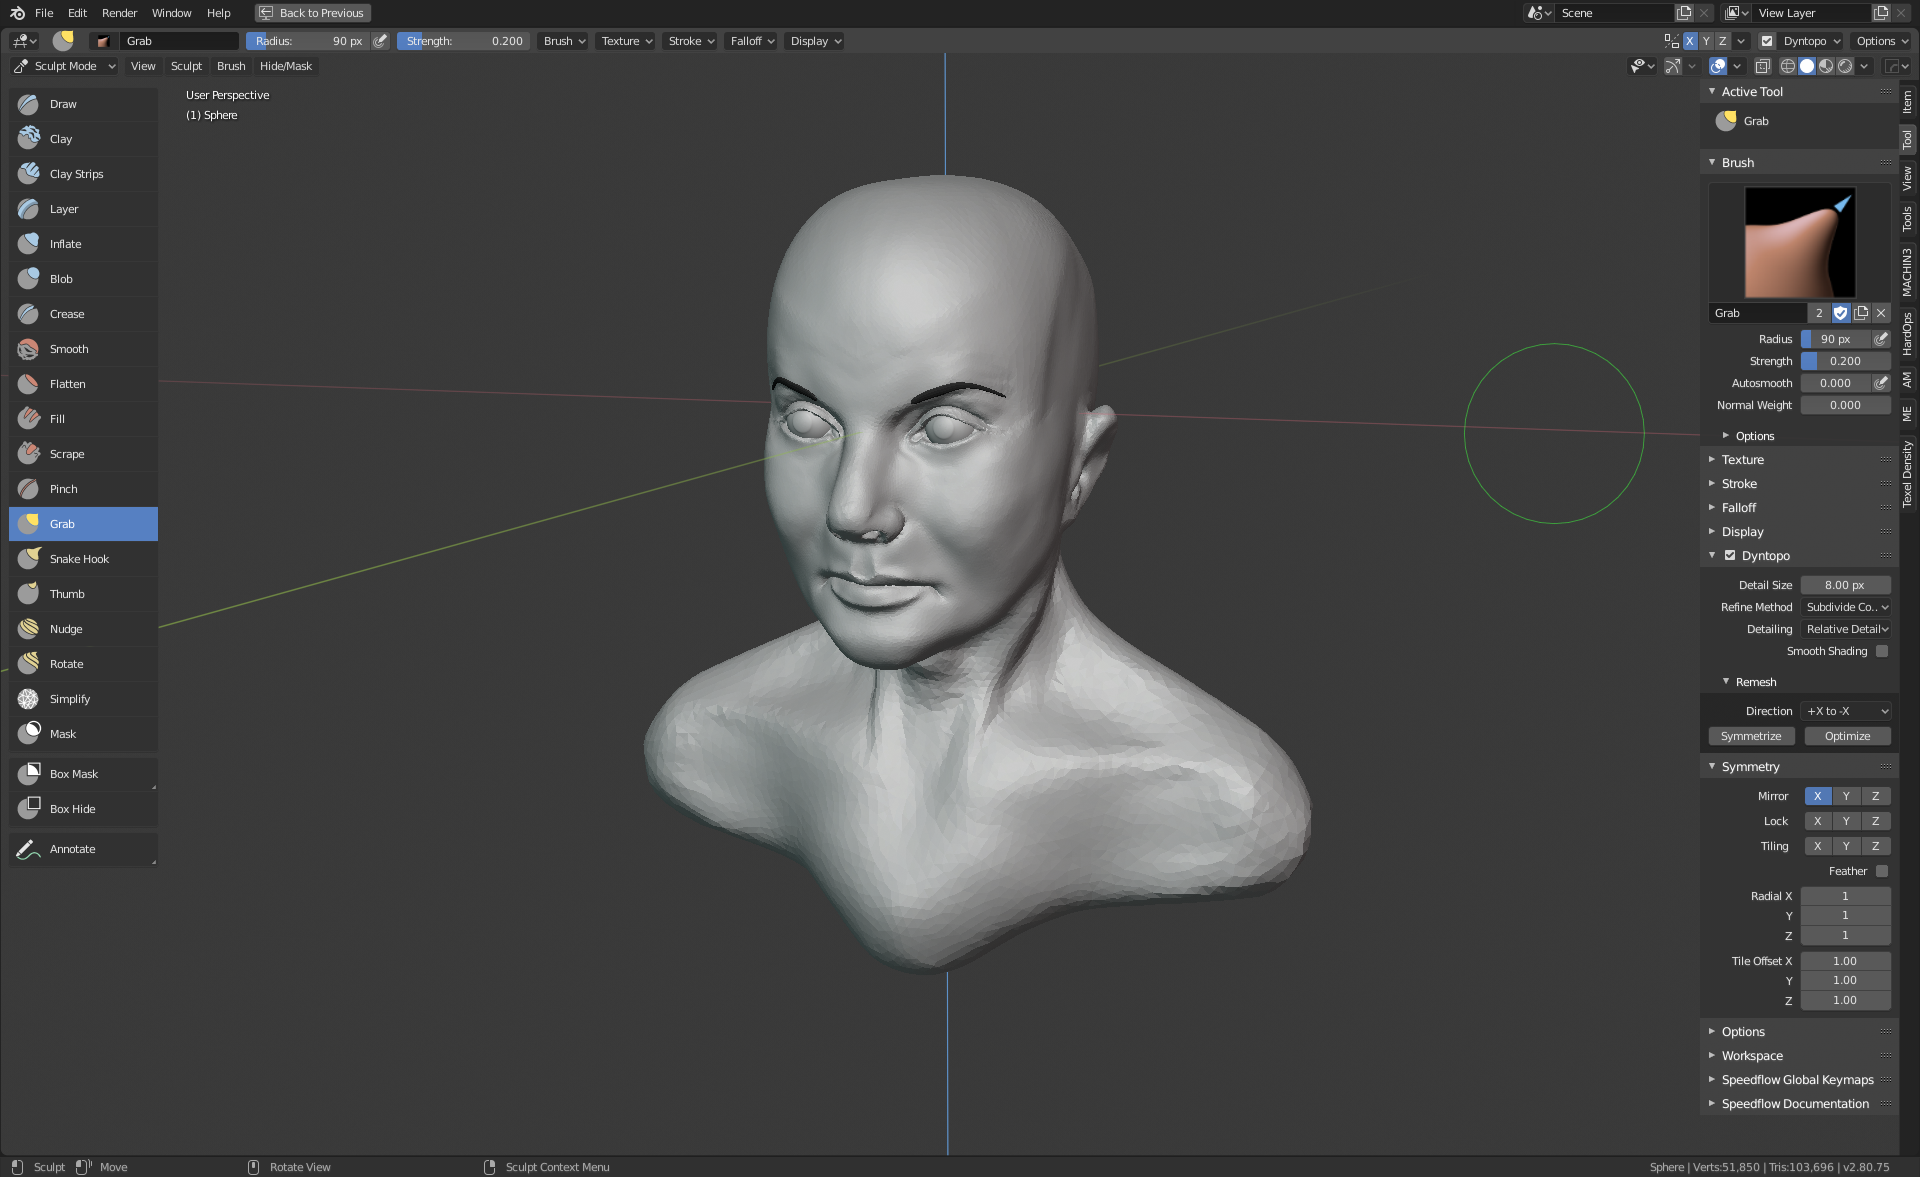Open the Render menu
The height and width of the screenshot is (1177, 1920).
click(x=119, y=13)
